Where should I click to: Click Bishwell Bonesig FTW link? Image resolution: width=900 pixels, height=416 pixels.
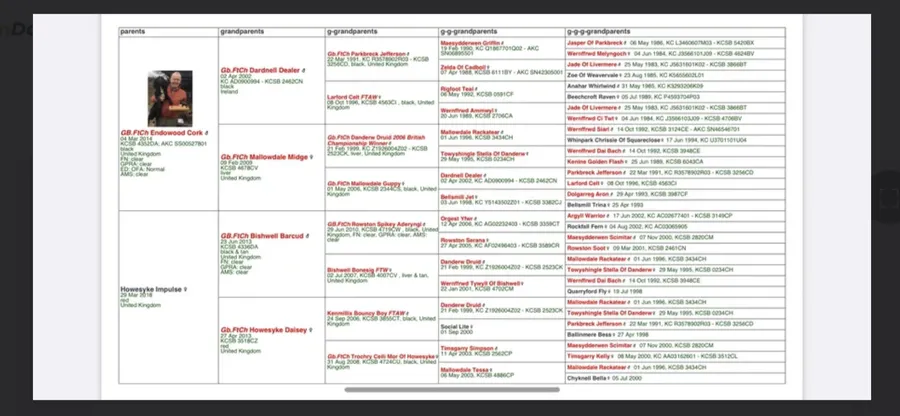tap(357, 269)
